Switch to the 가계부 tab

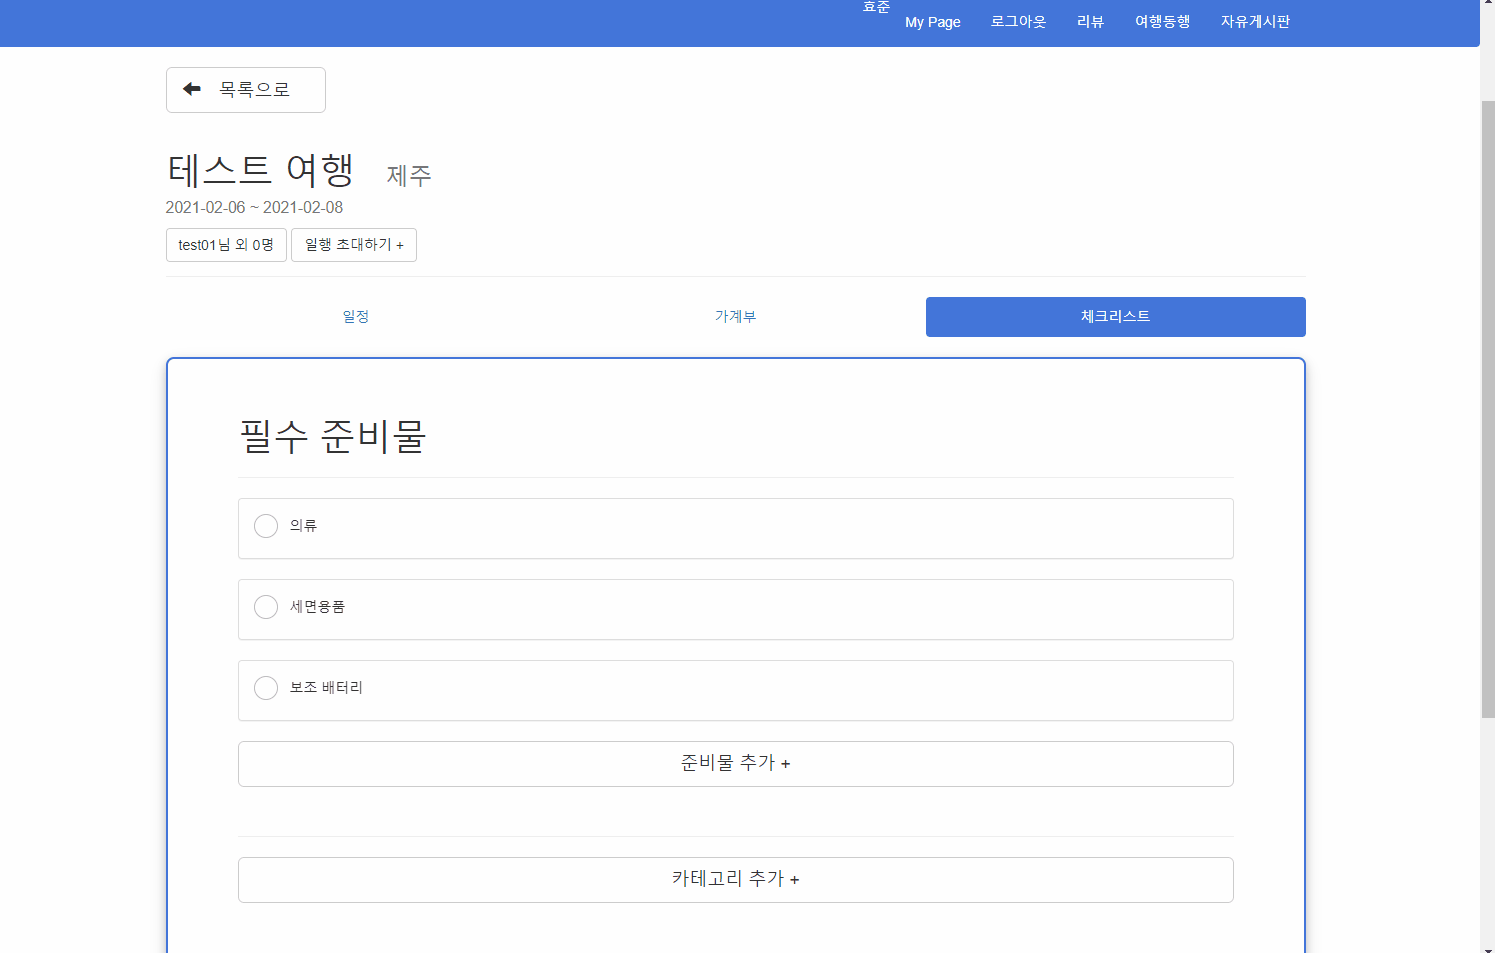point(736,317)
